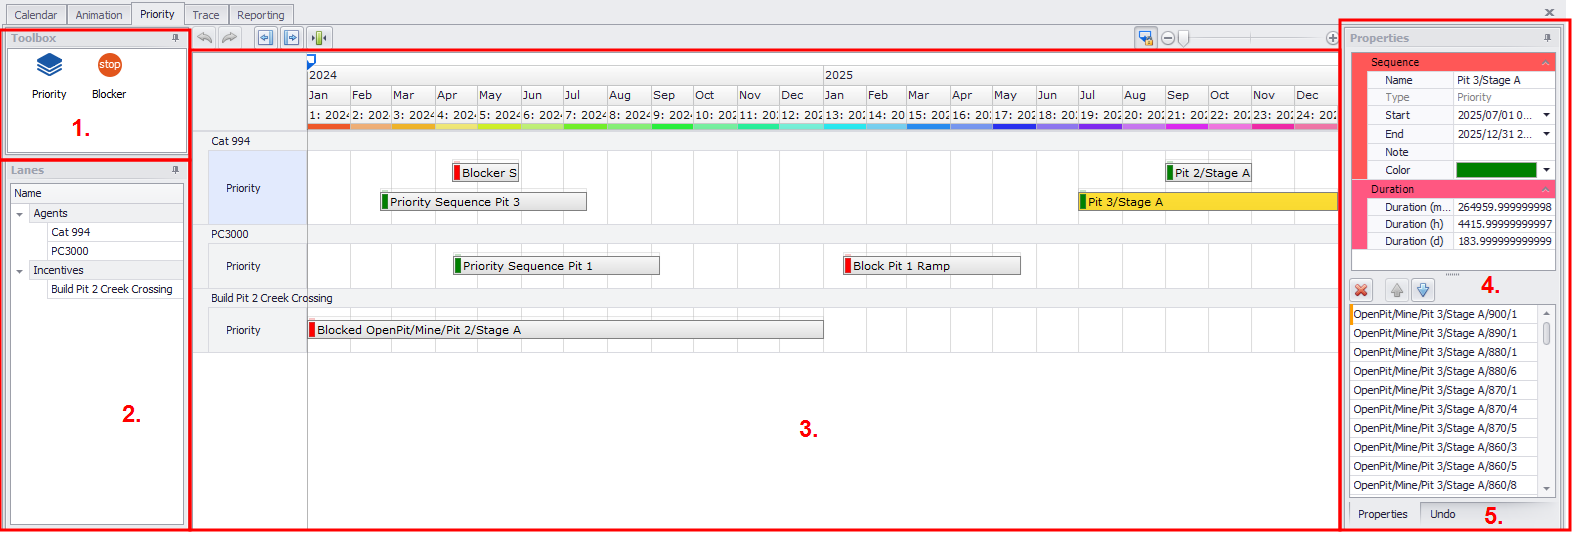Image resolution: width=1580 pixels, height=540 pixels.
Task: Collapse the Sequence property group
Action: (1545, 62)
